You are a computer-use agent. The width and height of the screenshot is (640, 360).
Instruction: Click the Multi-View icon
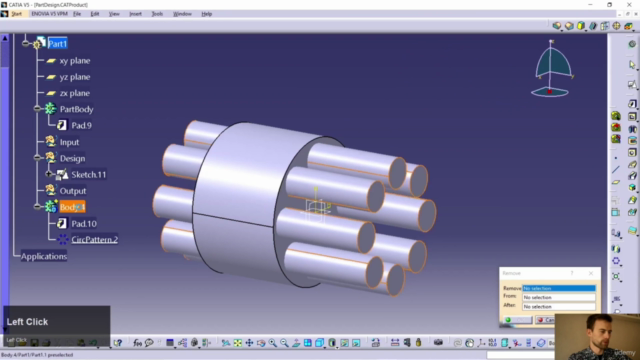click(x=307, y=343)
